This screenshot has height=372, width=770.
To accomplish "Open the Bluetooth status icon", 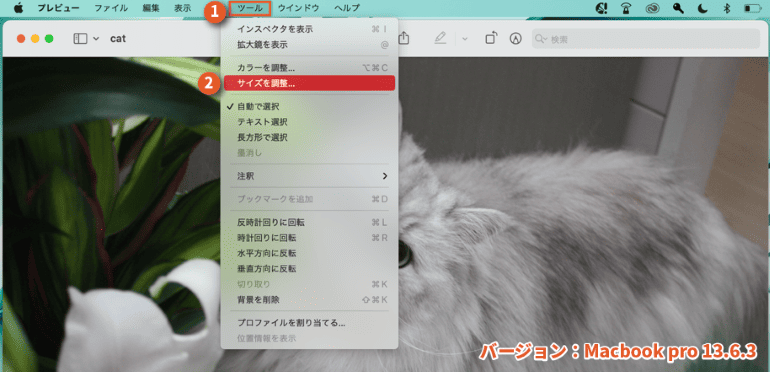I will pos(726,8).
